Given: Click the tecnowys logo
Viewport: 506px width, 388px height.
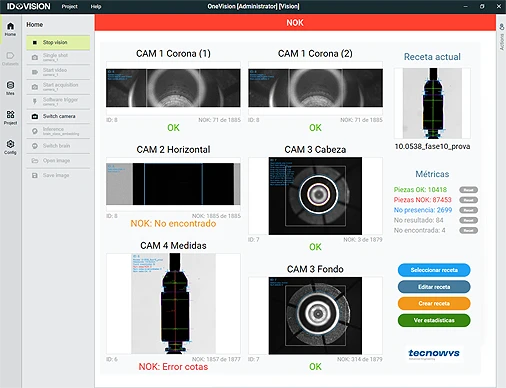Looking at the screenshot, I should coord(434,354).
